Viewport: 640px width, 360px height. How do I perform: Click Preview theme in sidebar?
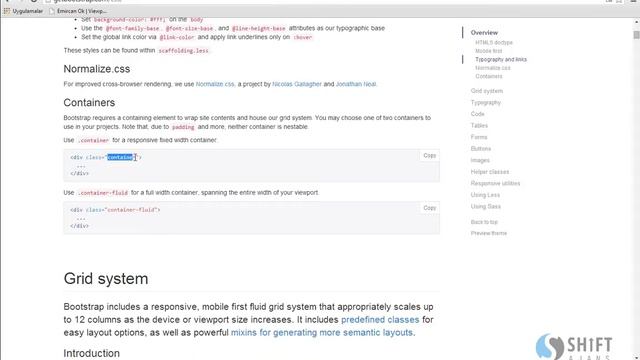[x=489, y=233]
